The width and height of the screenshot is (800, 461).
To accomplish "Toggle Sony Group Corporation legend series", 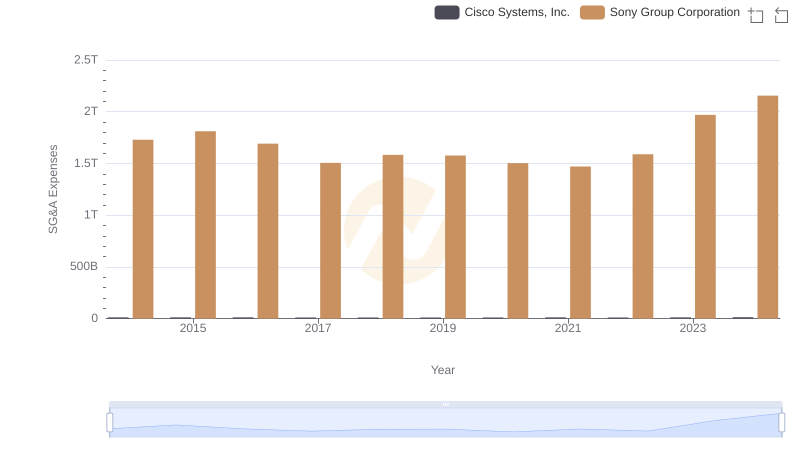I will pyautogui.click(x=660, y=12).
